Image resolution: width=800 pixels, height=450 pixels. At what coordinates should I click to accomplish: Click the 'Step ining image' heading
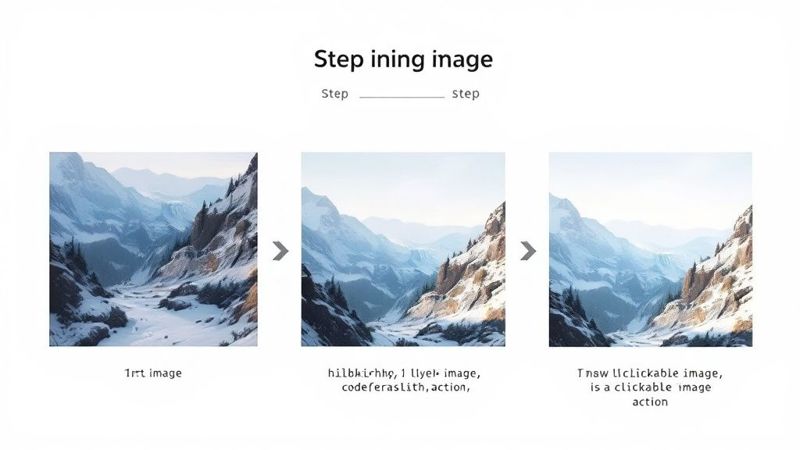pos(403,59)
